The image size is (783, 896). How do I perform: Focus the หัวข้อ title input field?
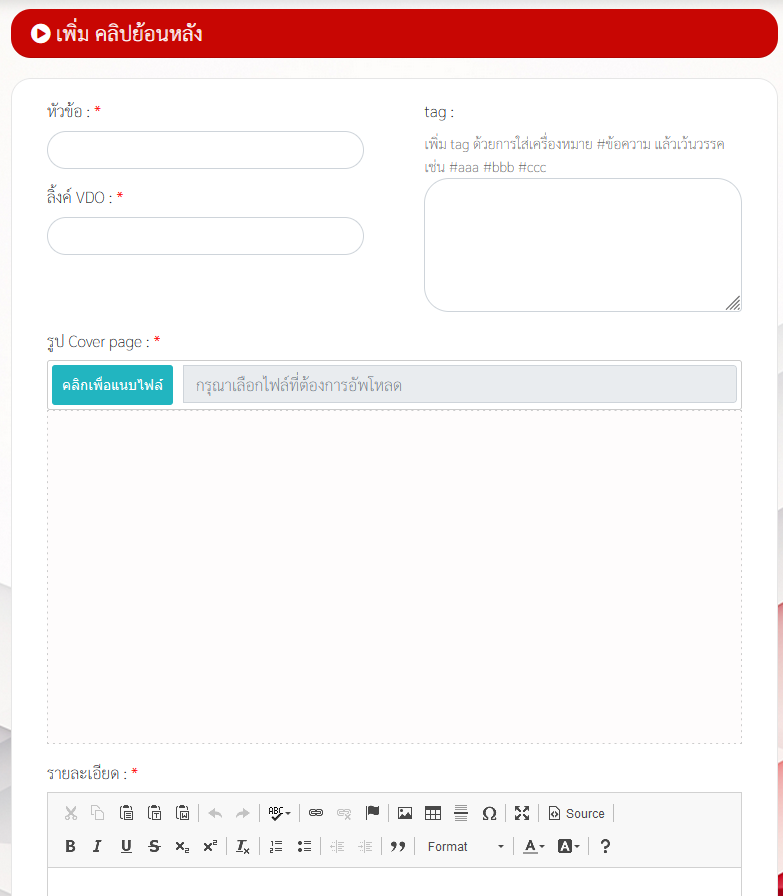pyautogui.click(x=205, y=150)
